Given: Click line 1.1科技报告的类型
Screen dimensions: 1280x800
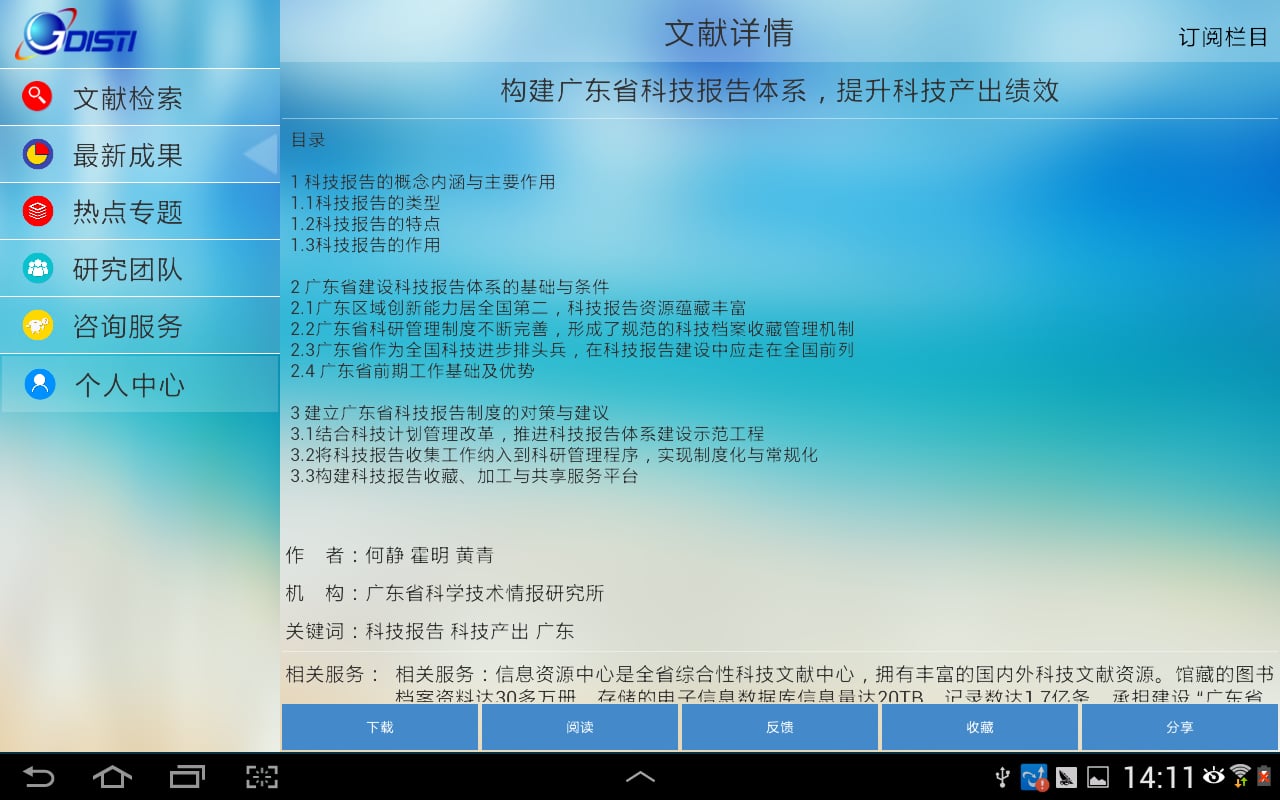Looking at the screenshot, I should pos(365,203).
